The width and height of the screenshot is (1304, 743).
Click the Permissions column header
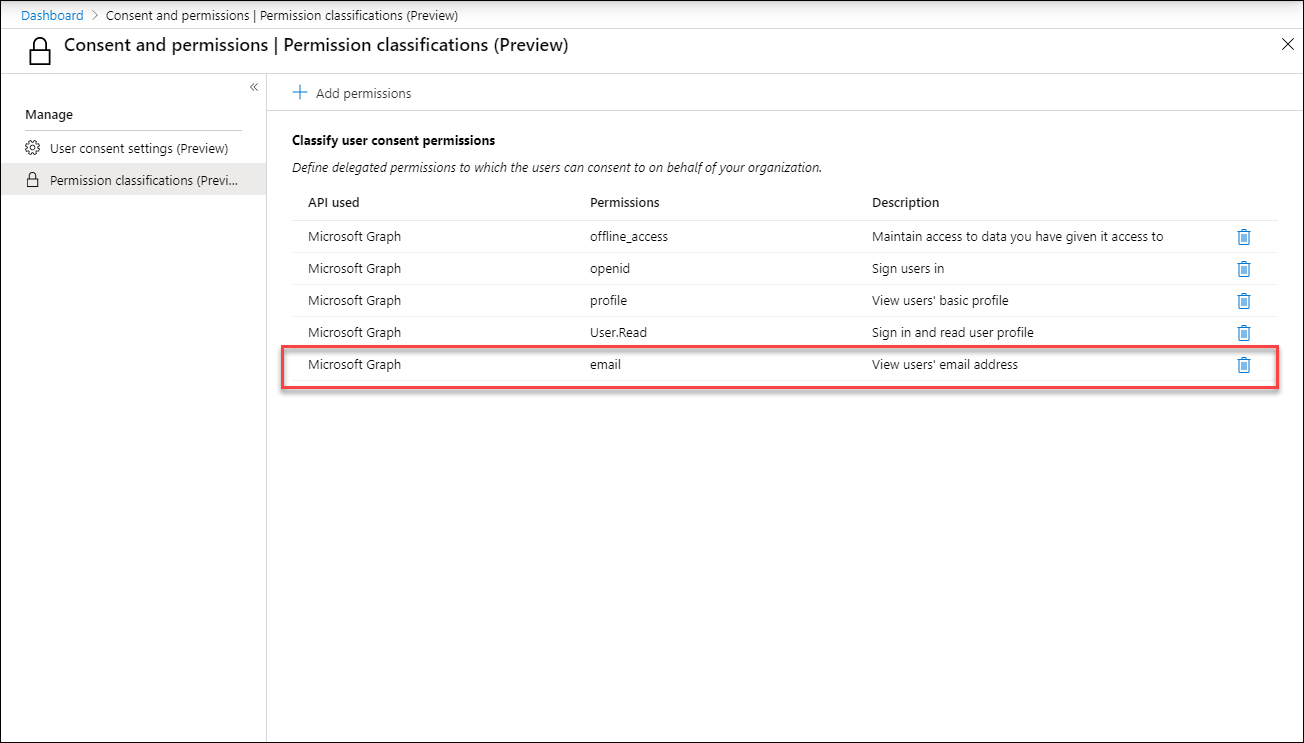(x=625, y=202)
